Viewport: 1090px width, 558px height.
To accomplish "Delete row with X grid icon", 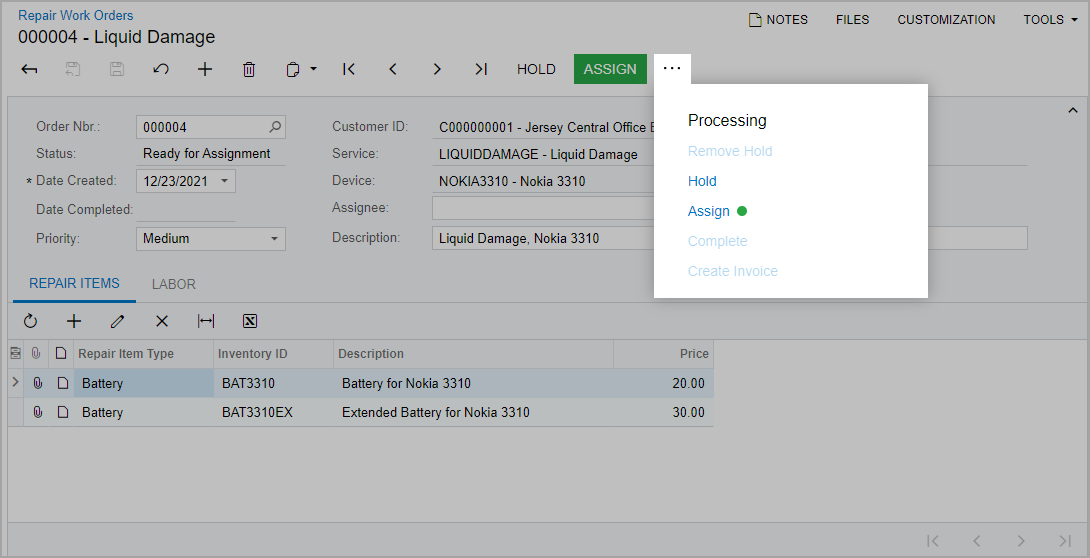I will (162, 321).
